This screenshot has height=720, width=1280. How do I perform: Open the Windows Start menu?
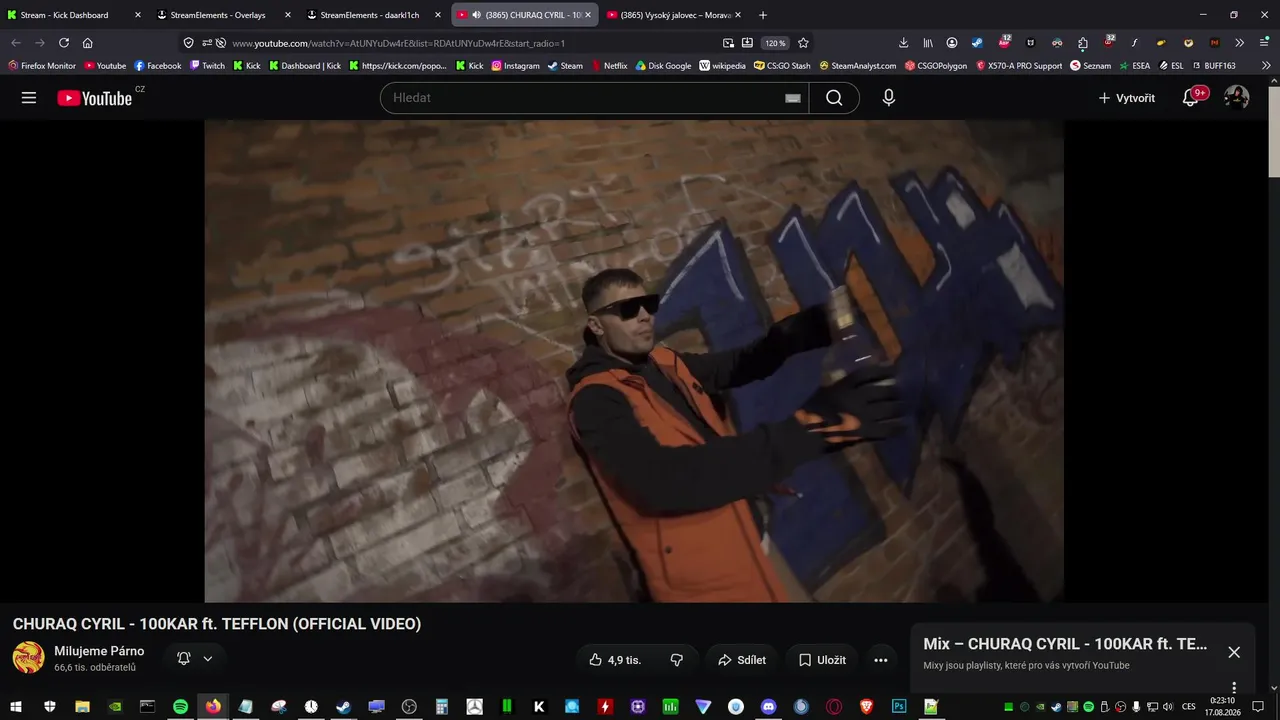click(x=16, y=707)
